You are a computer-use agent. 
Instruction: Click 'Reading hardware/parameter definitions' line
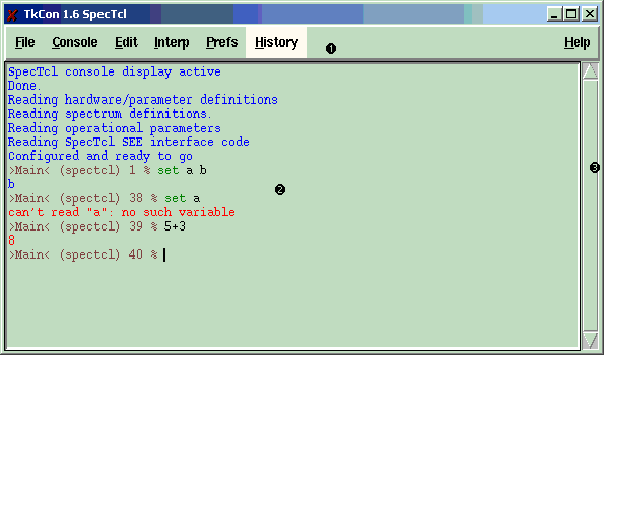143,100
